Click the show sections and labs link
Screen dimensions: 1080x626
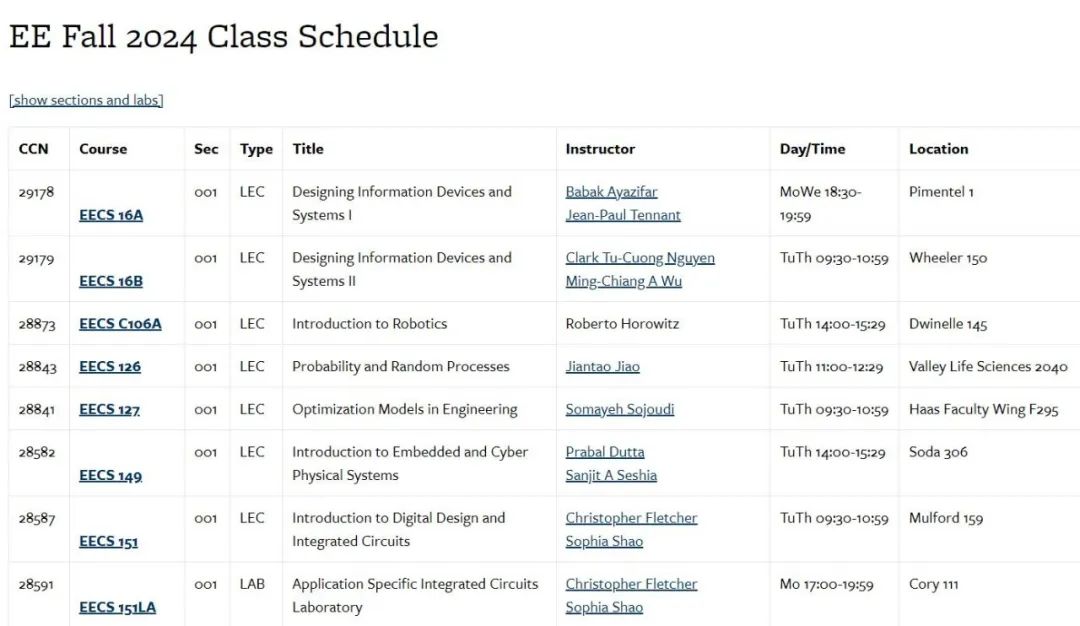click(x=86, y=100)
